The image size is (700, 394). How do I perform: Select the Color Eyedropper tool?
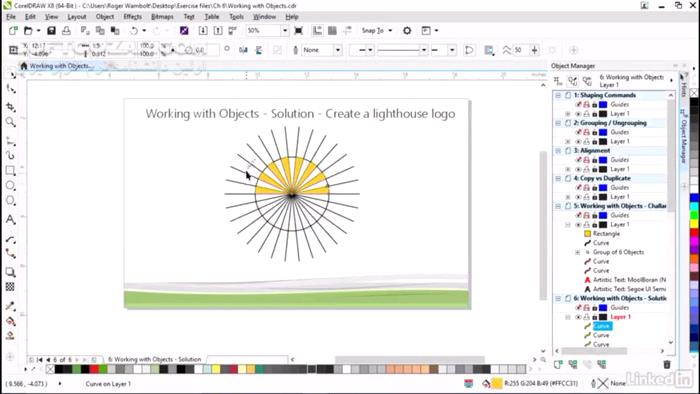11,306
